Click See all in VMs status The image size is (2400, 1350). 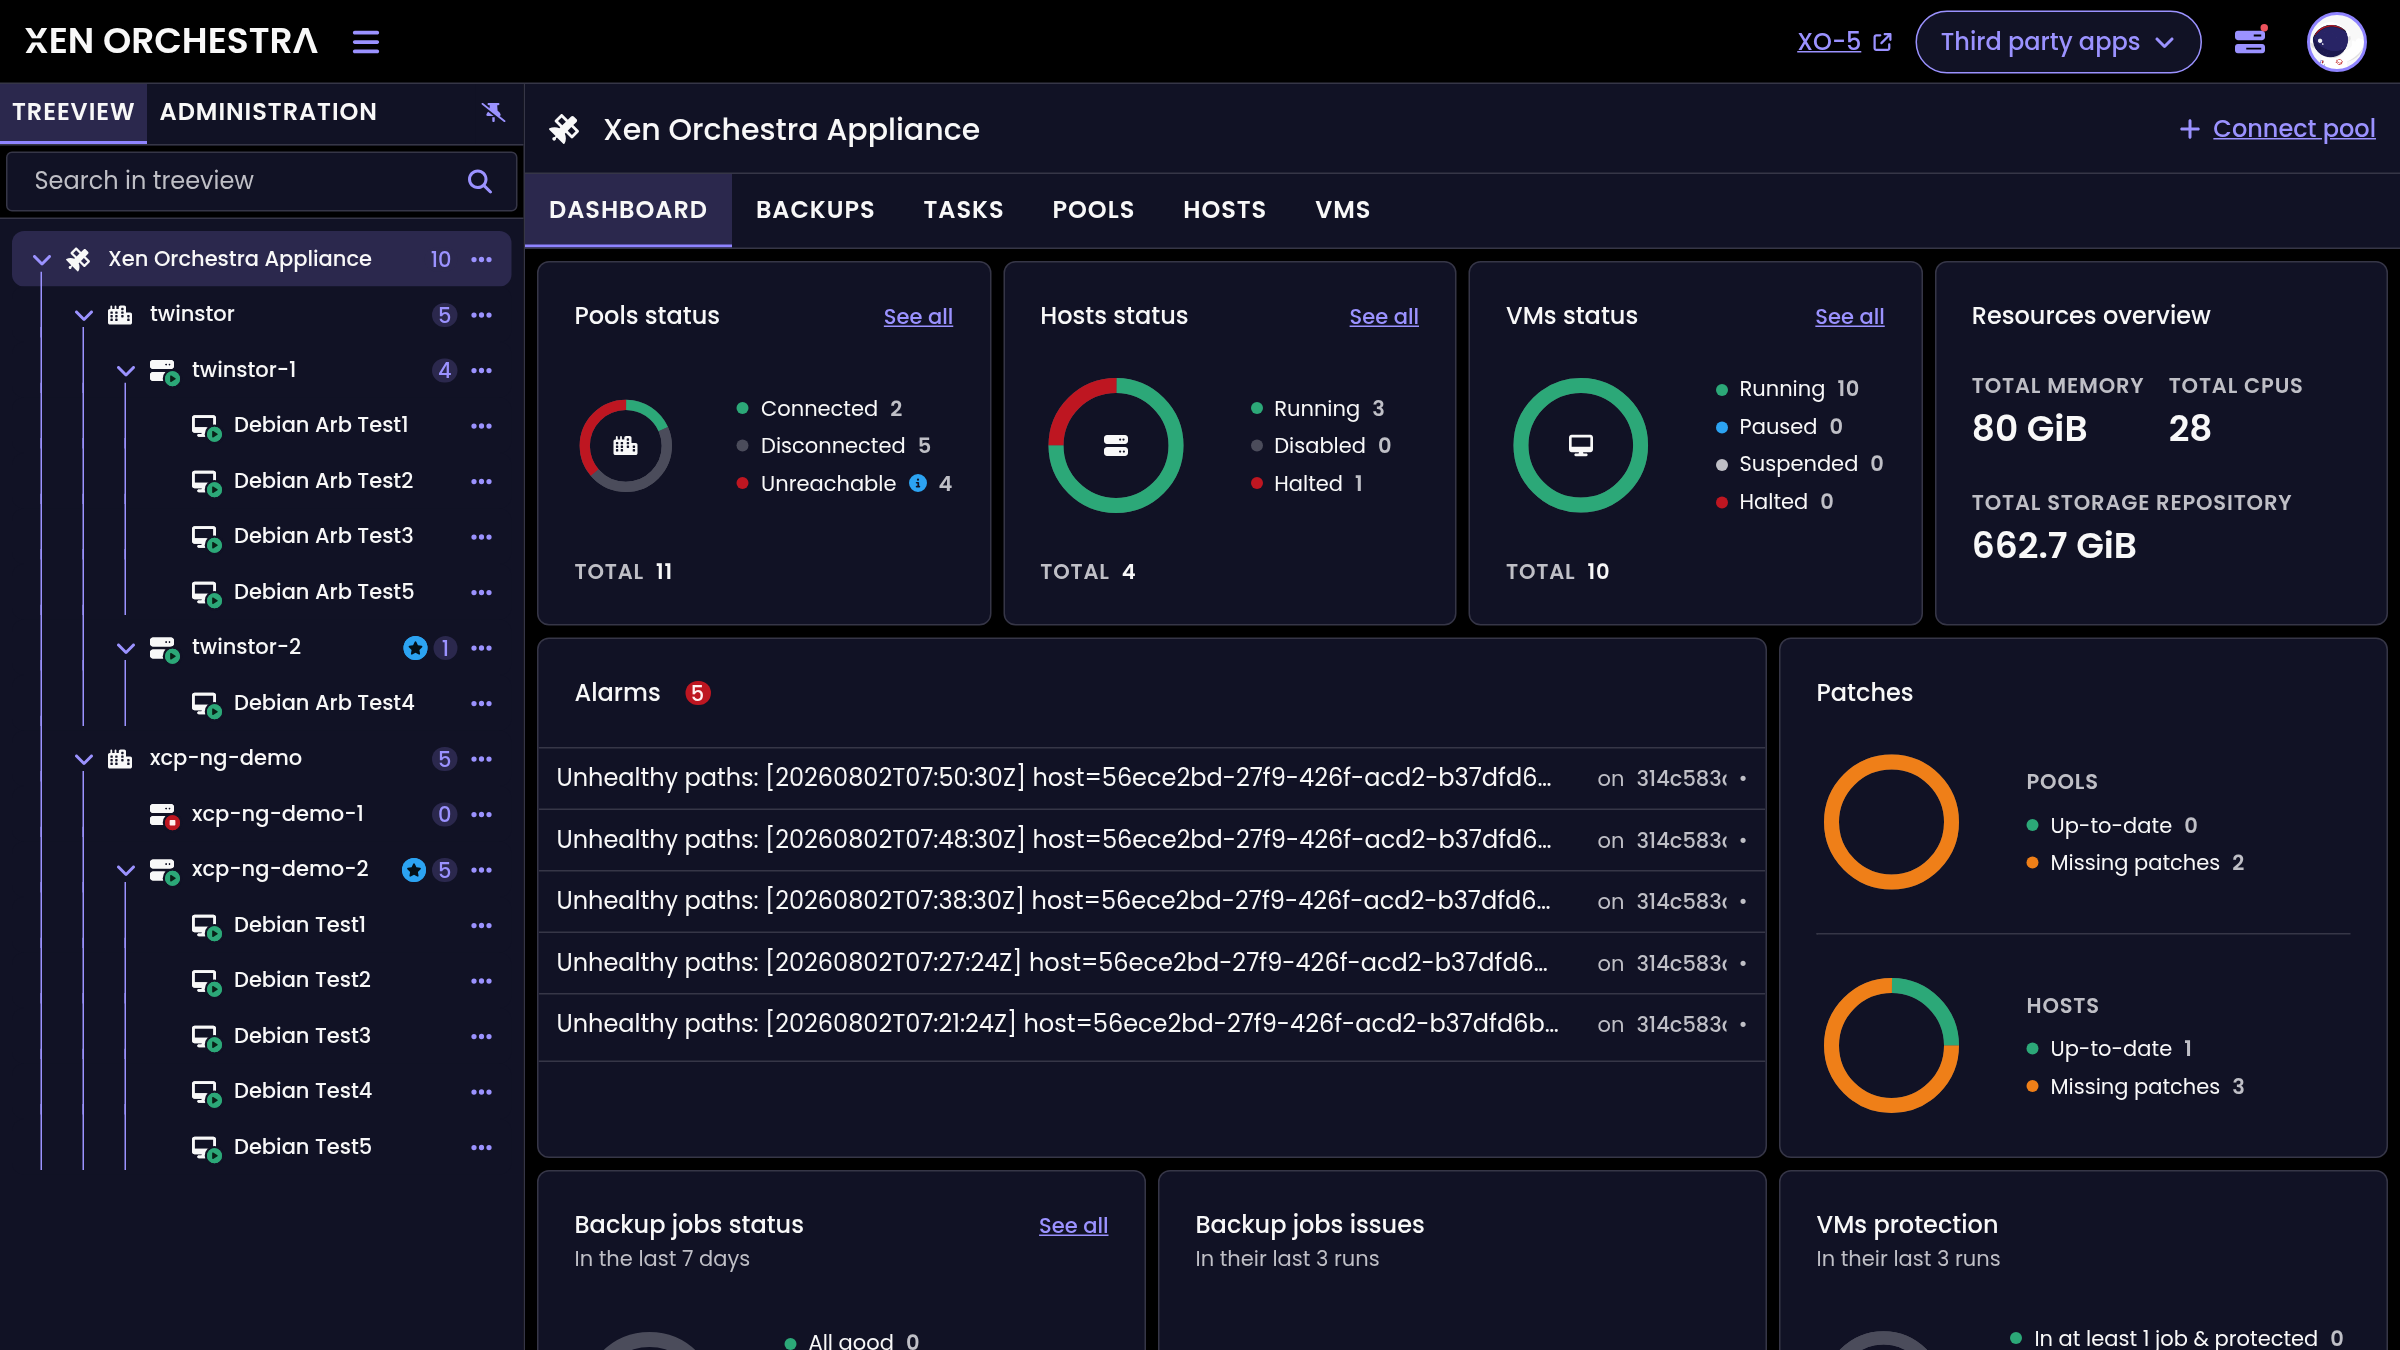pos(1849,316)
